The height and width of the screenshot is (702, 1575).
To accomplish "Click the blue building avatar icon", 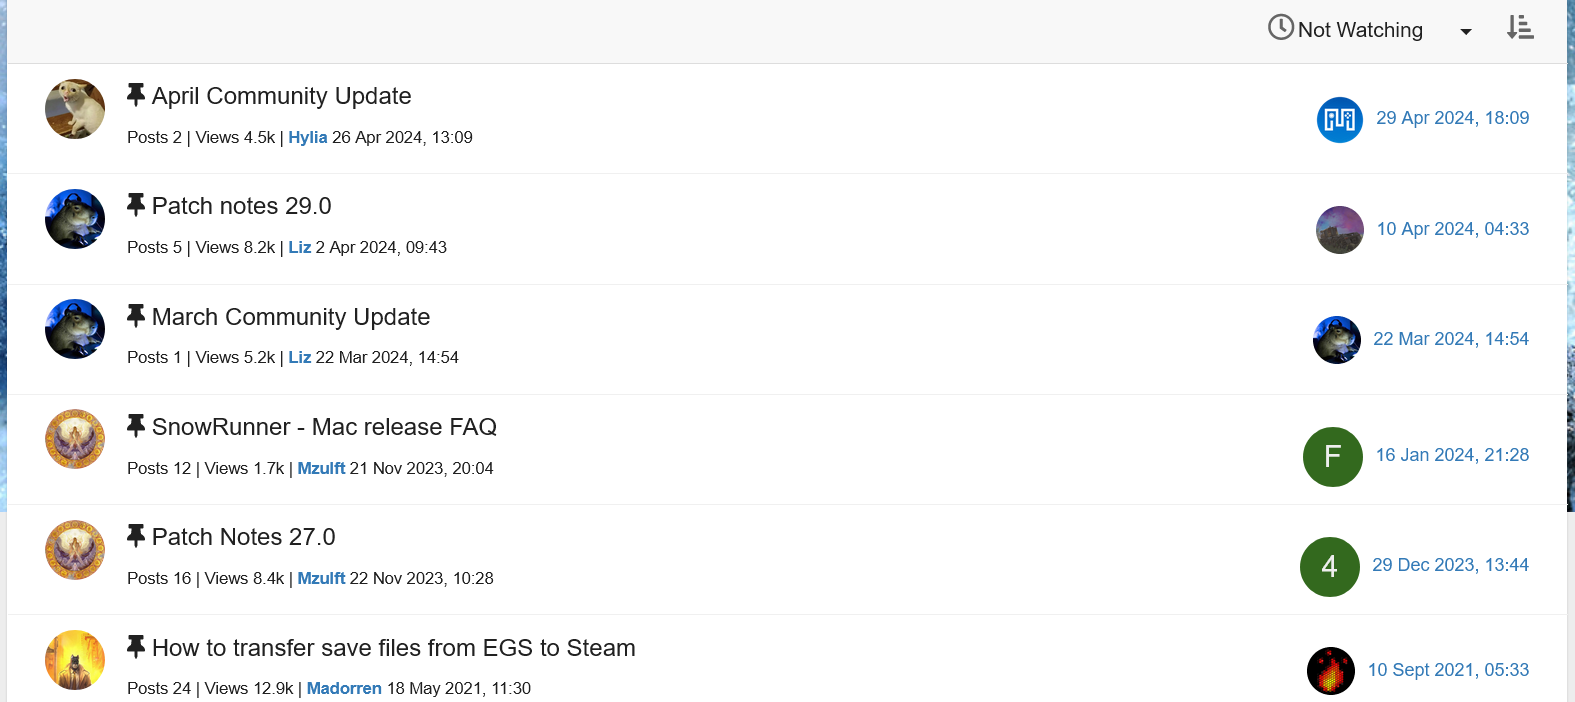I will pyautogui.click(x=1339, y=120).
